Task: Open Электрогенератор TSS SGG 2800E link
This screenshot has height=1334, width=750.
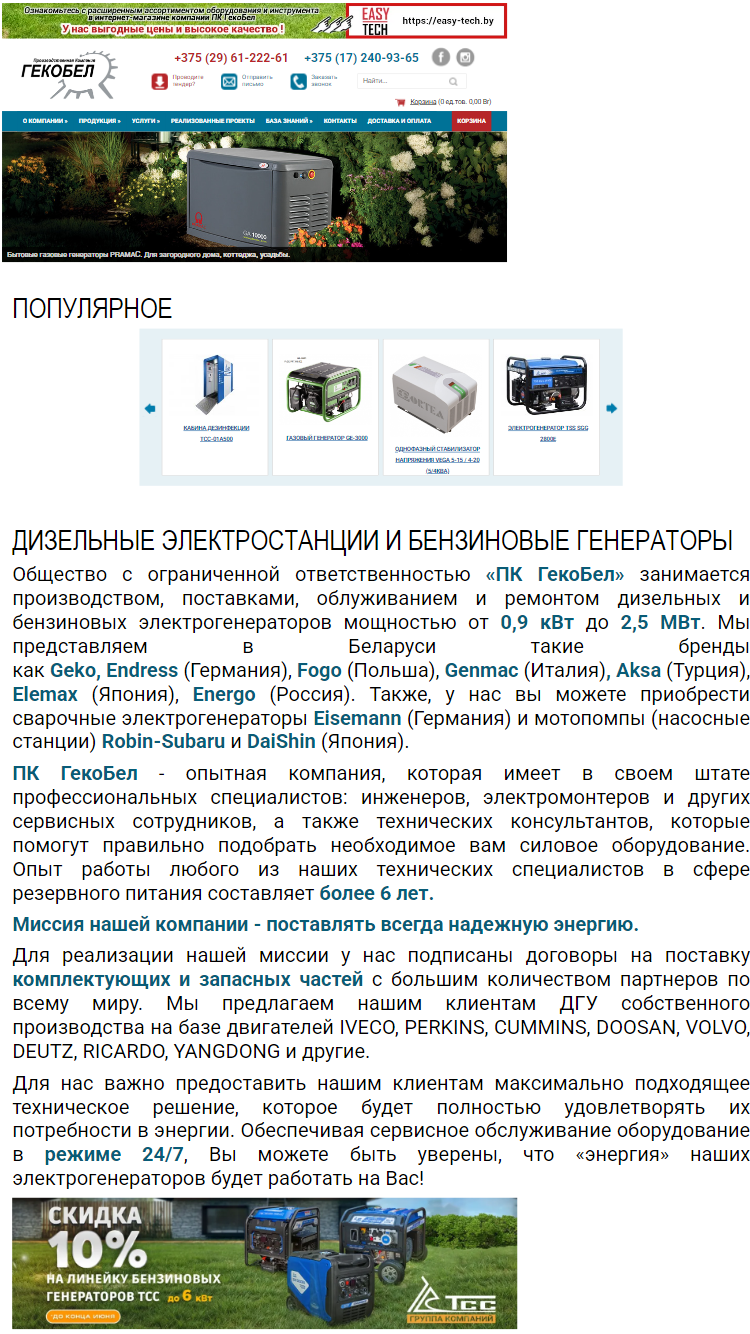Action: pos(548,433)
